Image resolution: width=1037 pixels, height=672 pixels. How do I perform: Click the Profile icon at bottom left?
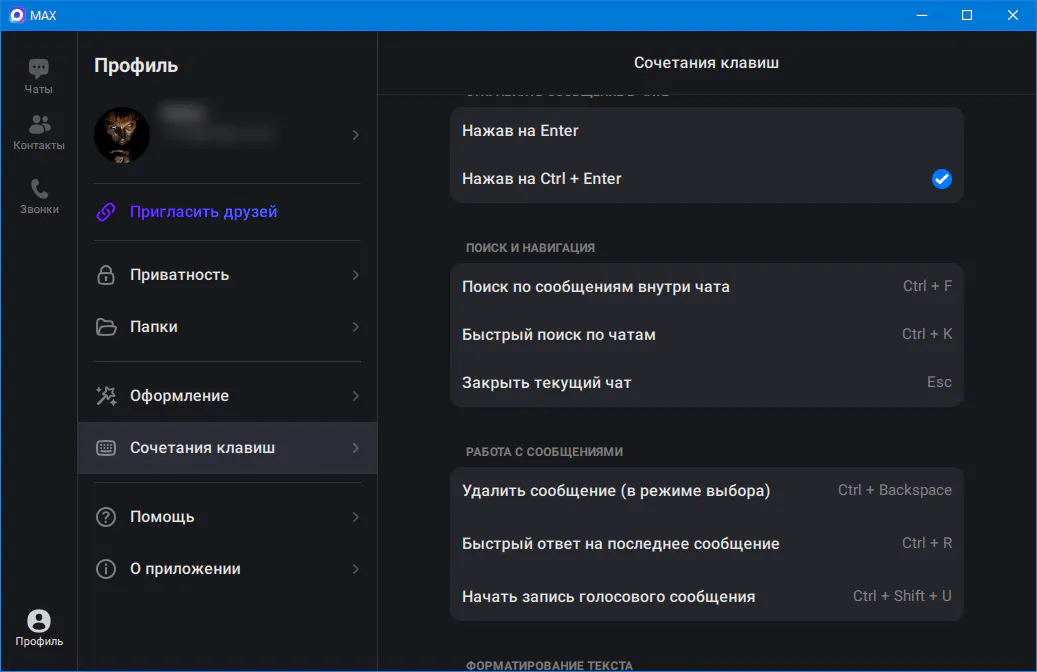[x=39, y=621]
